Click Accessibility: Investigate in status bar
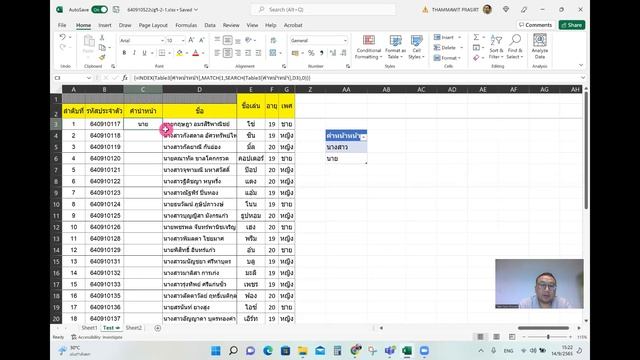This screenshot has height=360, width=640. tap(97, 337)
